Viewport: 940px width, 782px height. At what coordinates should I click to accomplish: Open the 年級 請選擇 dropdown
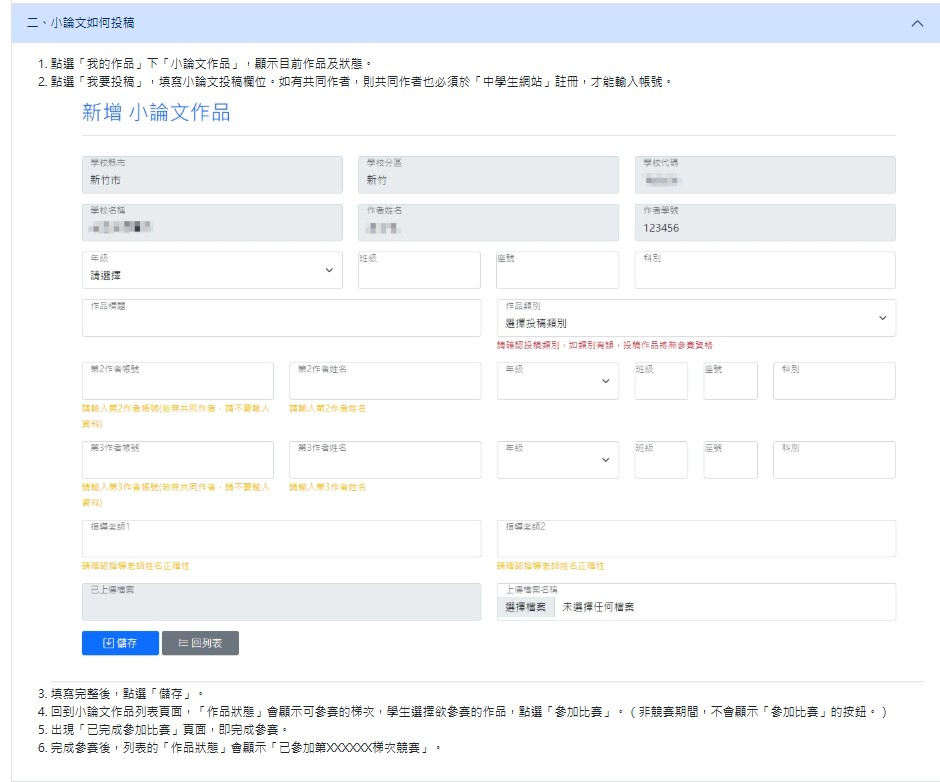tap(212, 270)
